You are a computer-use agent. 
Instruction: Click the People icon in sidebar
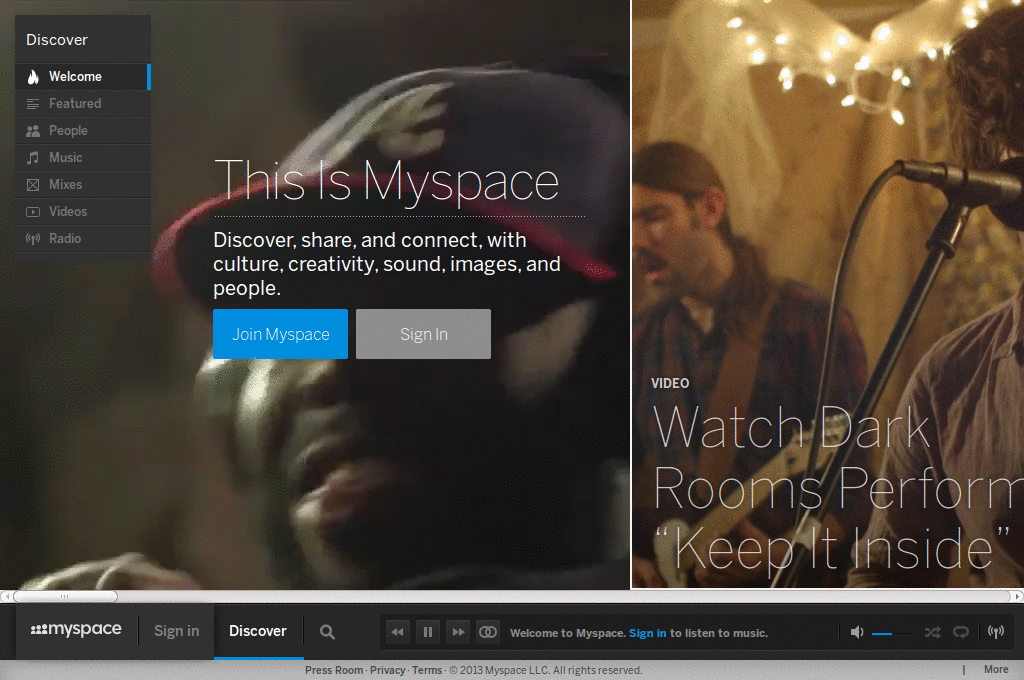point(33,131)
